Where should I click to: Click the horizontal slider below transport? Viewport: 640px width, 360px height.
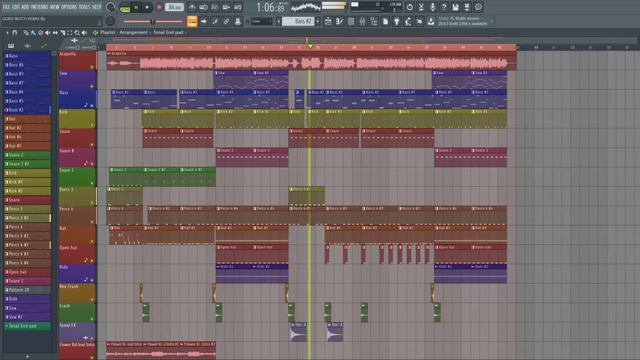153,21
